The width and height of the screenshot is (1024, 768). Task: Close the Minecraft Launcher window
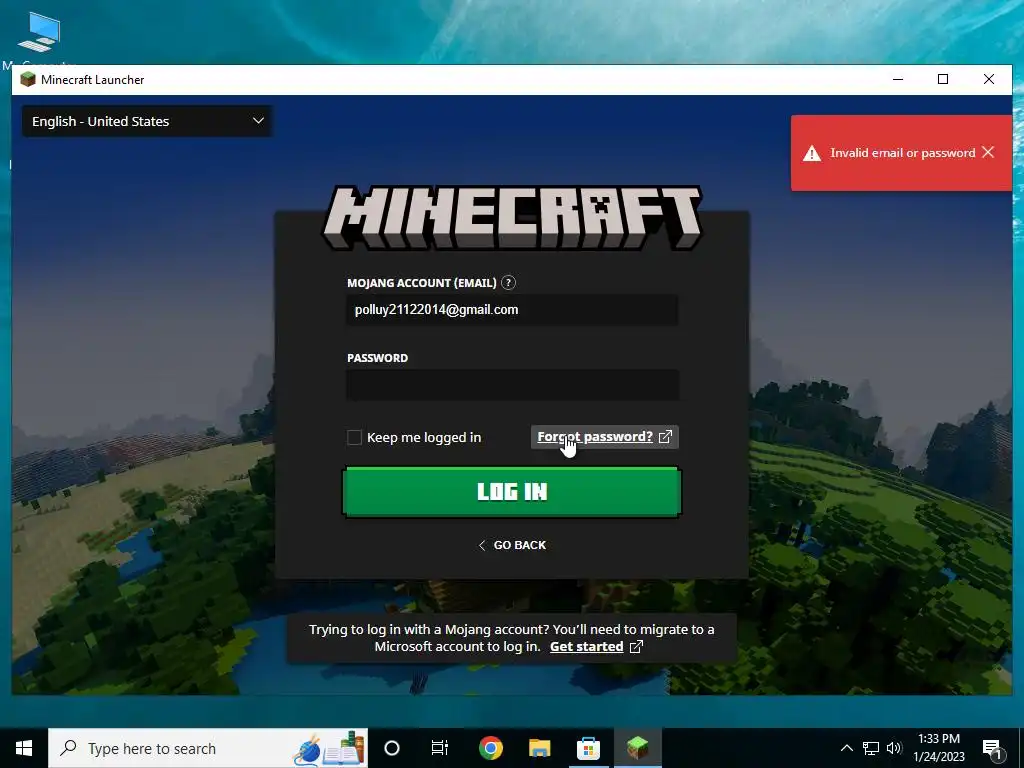pos(989,80)
